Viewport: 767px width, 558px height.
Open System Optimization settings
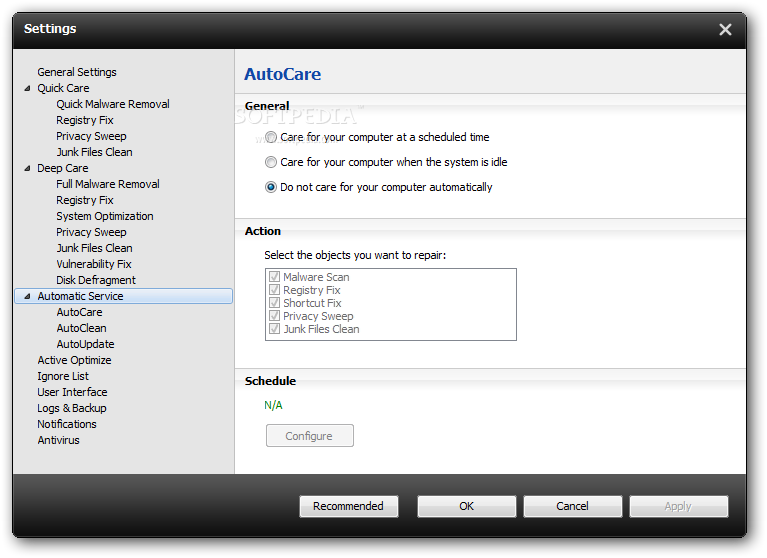tap(105, 216)
